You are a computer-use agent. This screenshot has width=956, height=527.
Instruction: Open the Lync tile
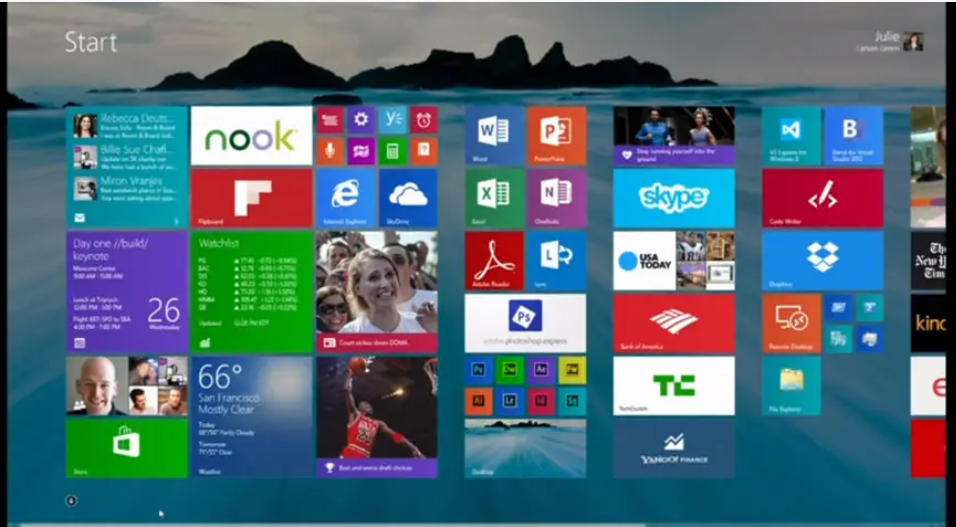[x=557, y=260]
